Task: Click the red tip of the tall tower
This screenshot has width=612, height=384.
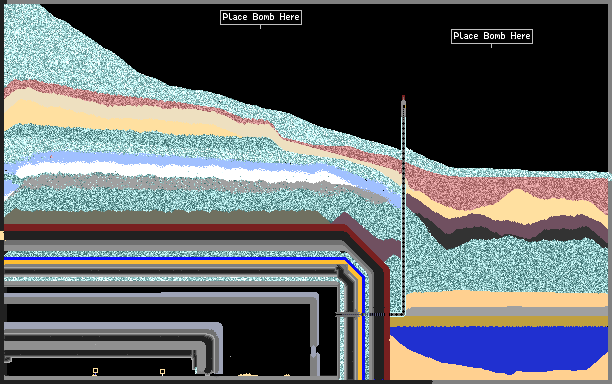Action: pyautogui.click(x=403, y=97)
